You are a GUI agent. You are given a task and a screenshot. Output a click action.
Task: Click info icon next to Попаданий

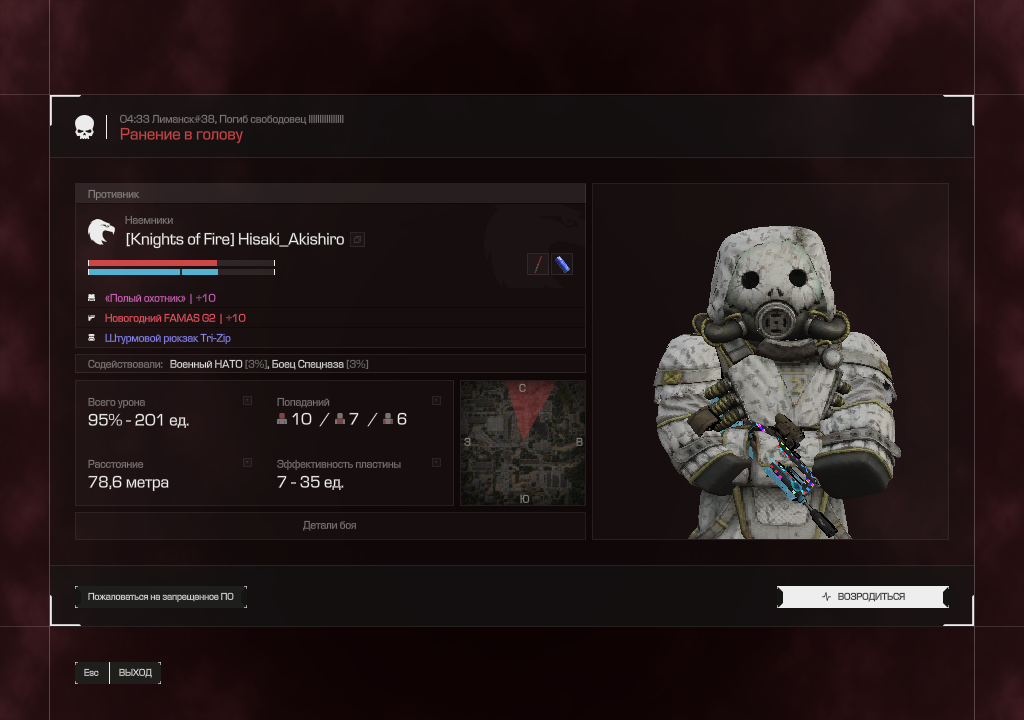click(x=436, y=401)
